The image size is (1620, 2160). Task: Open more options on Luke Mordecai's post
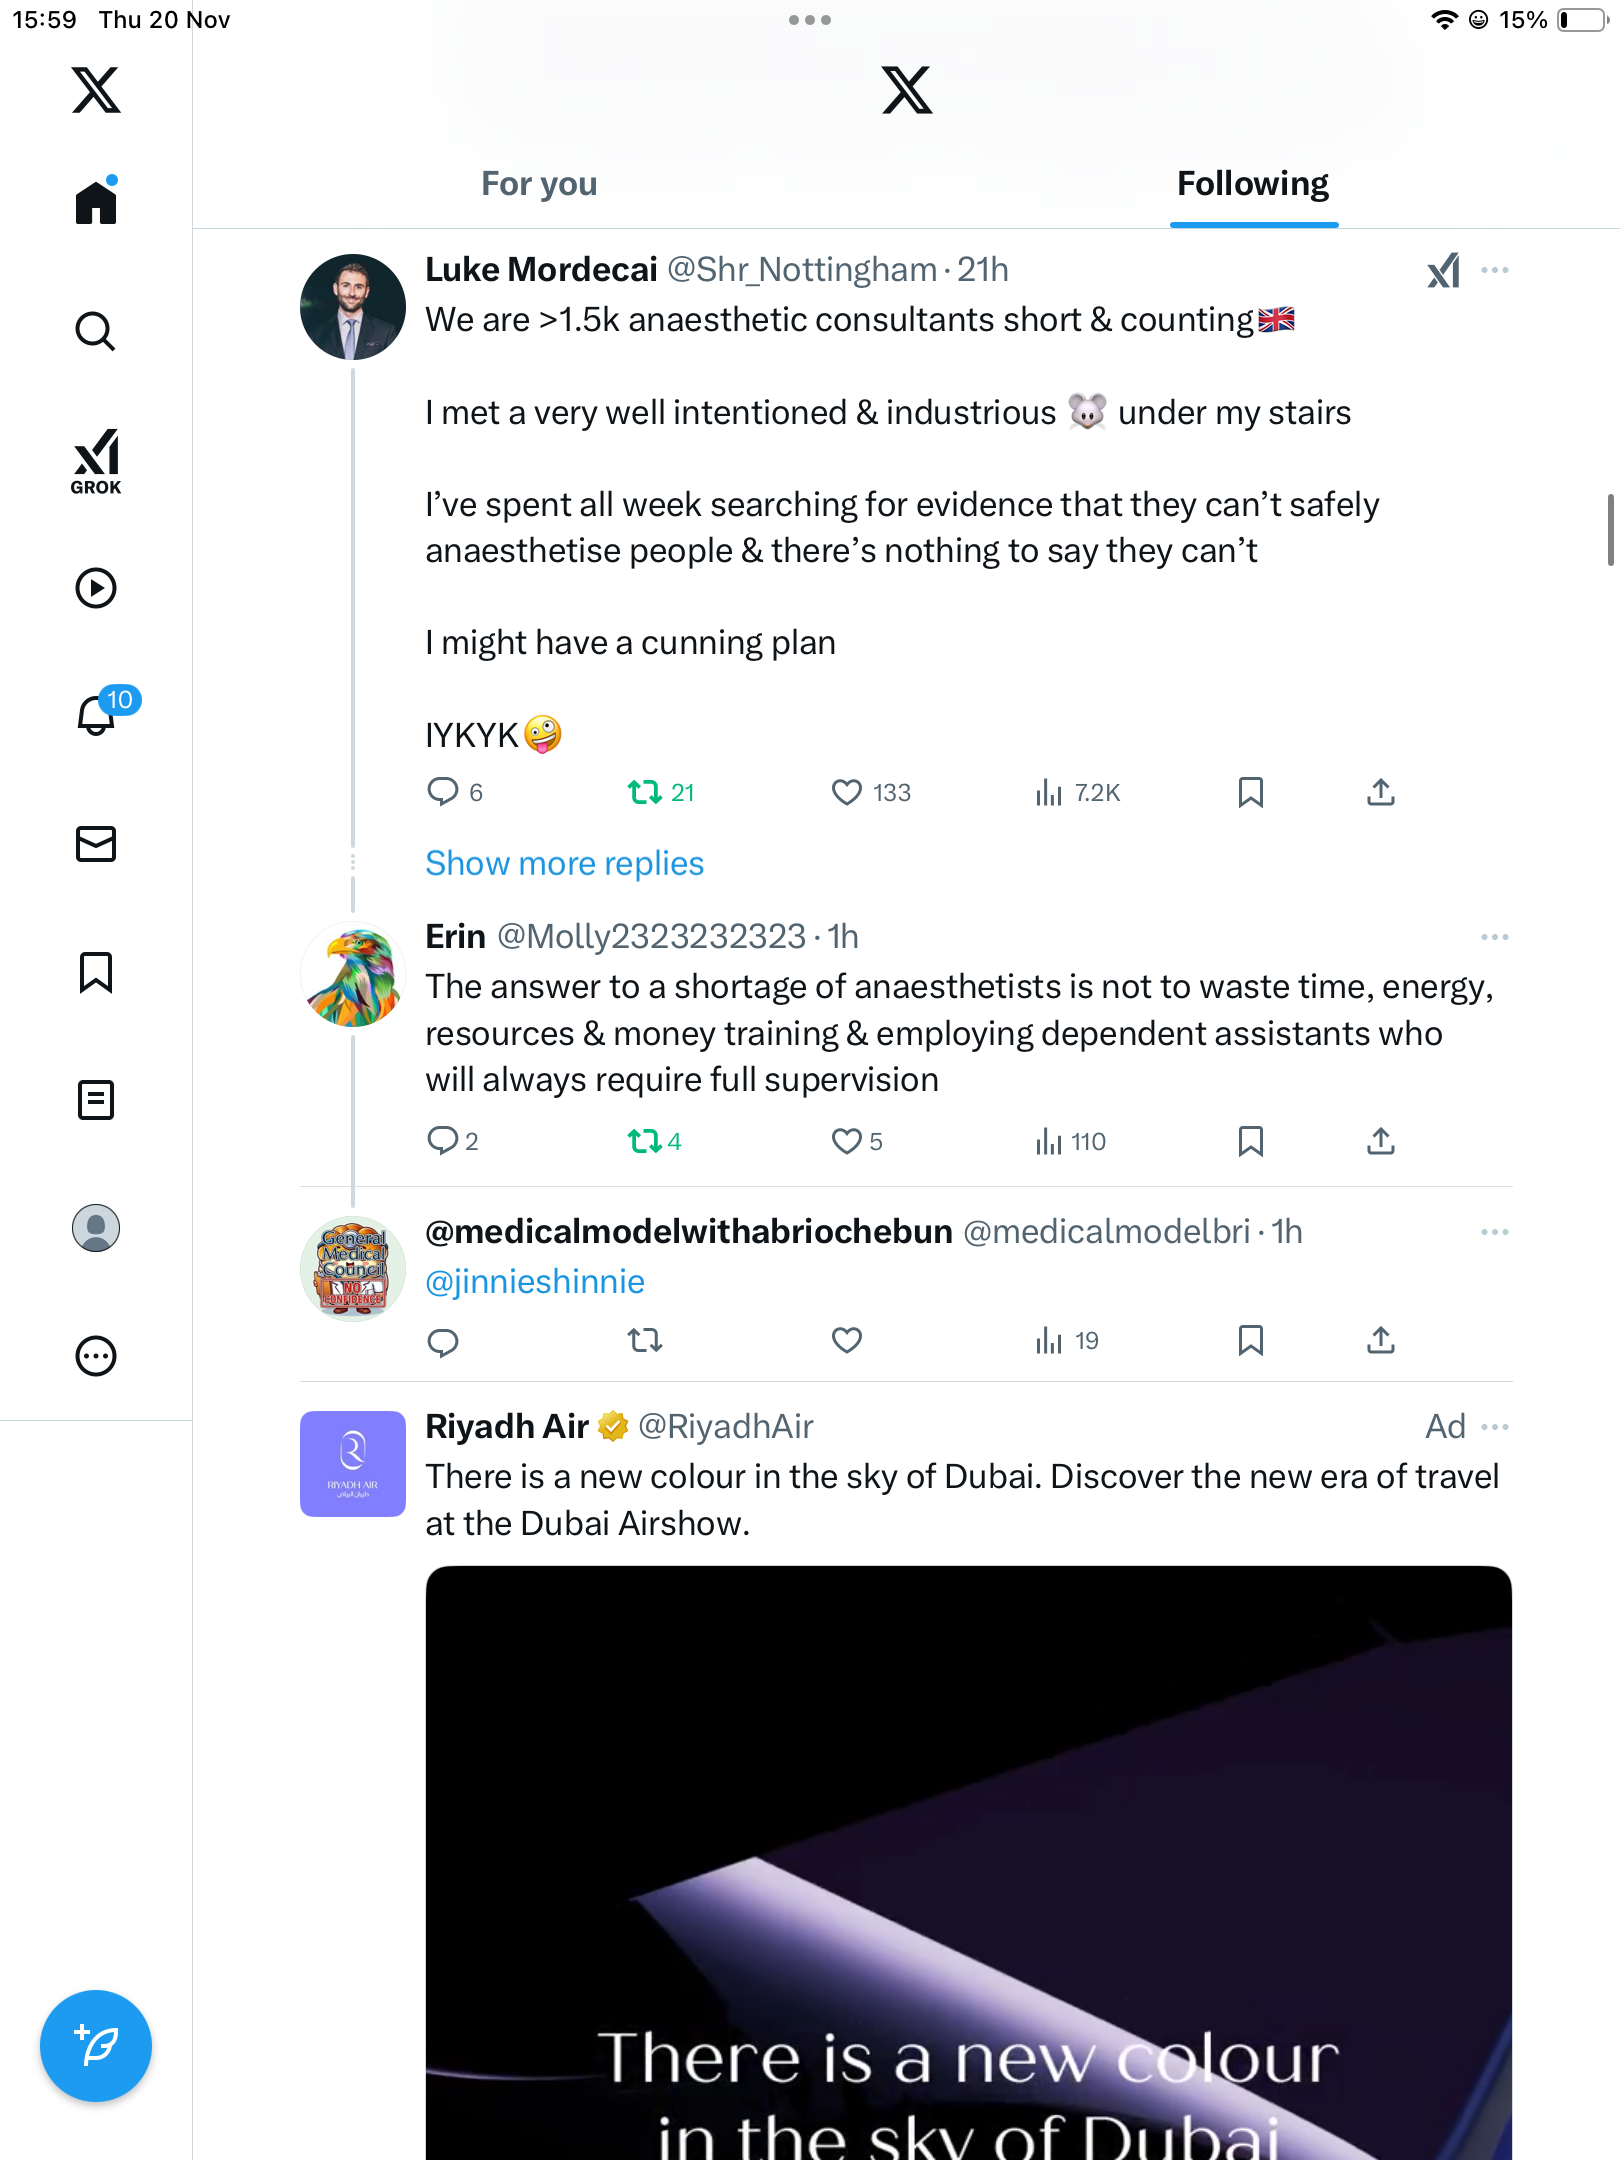click(1495, 270)
